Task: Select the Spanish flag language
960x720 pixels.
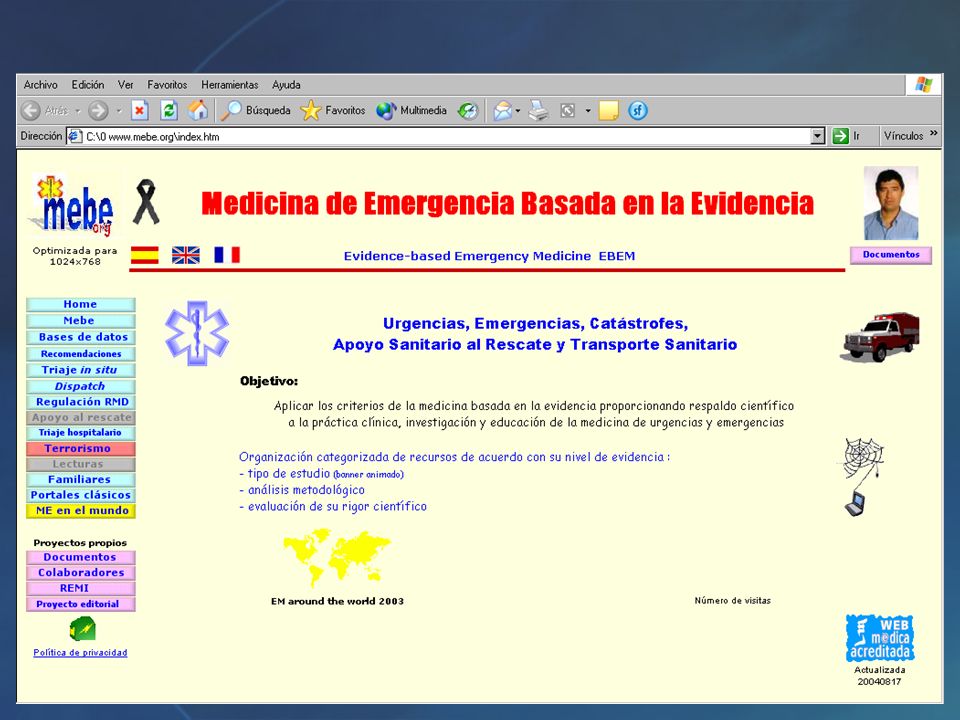Action: 144,255
